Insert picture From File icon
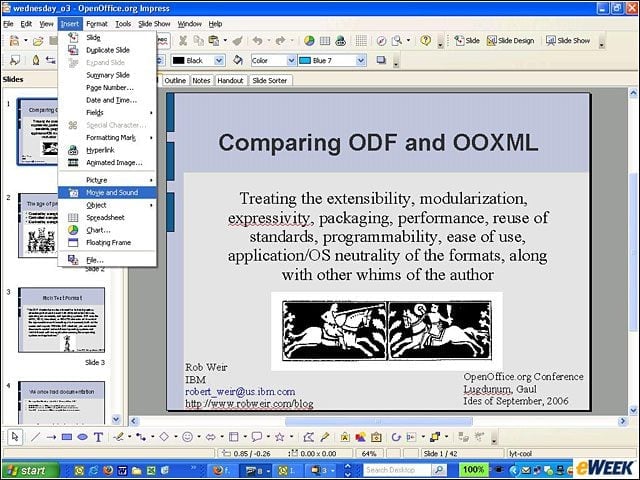 point(360,437)
